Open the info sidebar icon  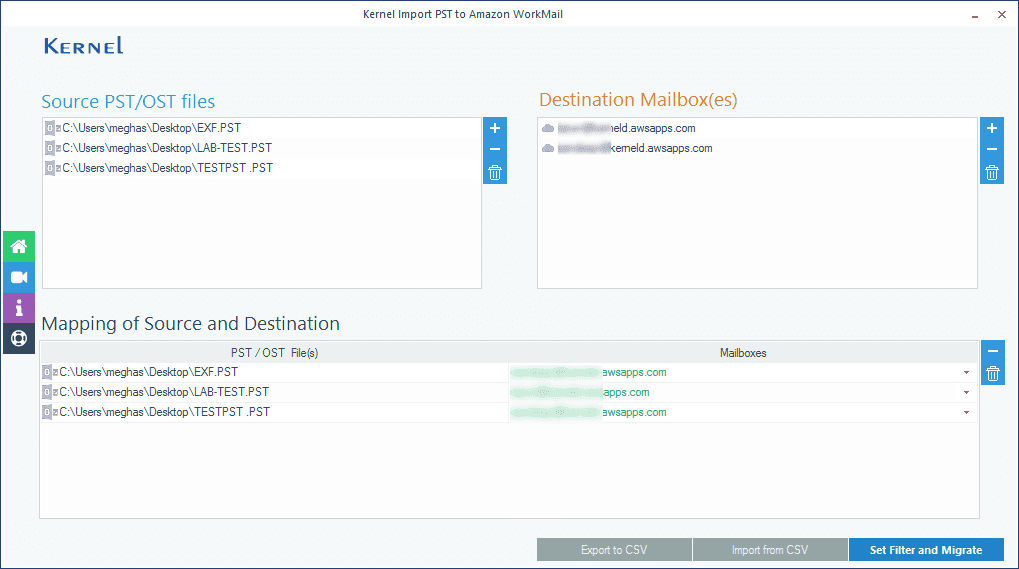click(19, 308)
